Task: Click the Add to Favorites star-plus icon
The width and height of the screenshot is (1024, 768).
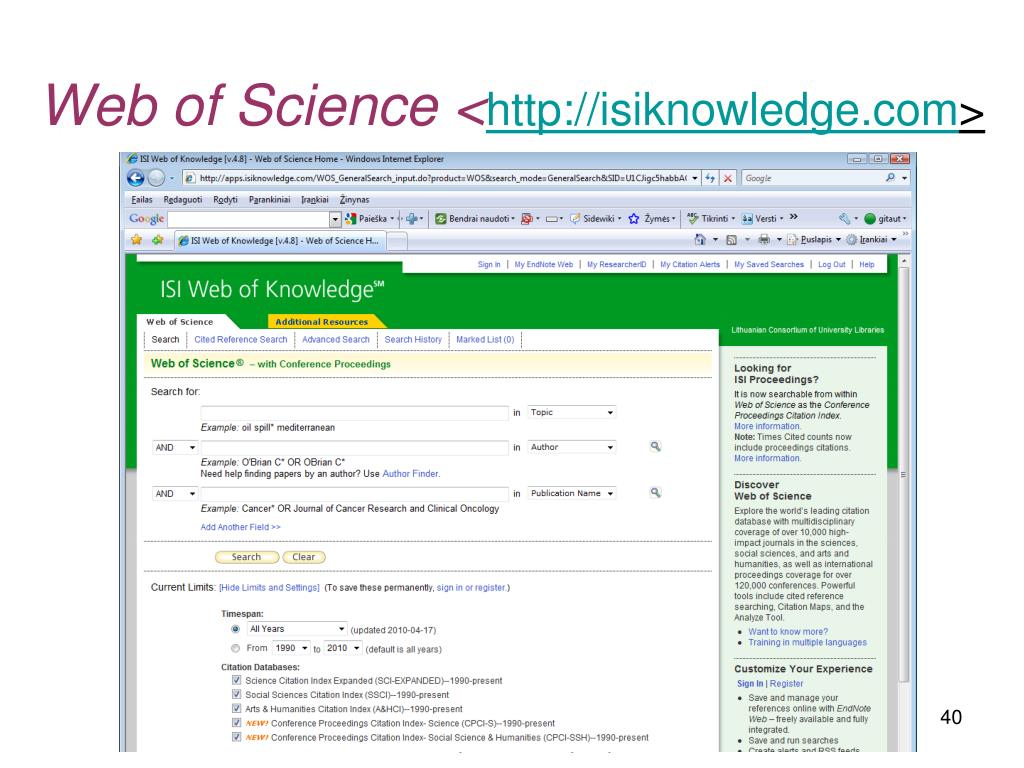Action: point(157,240)
